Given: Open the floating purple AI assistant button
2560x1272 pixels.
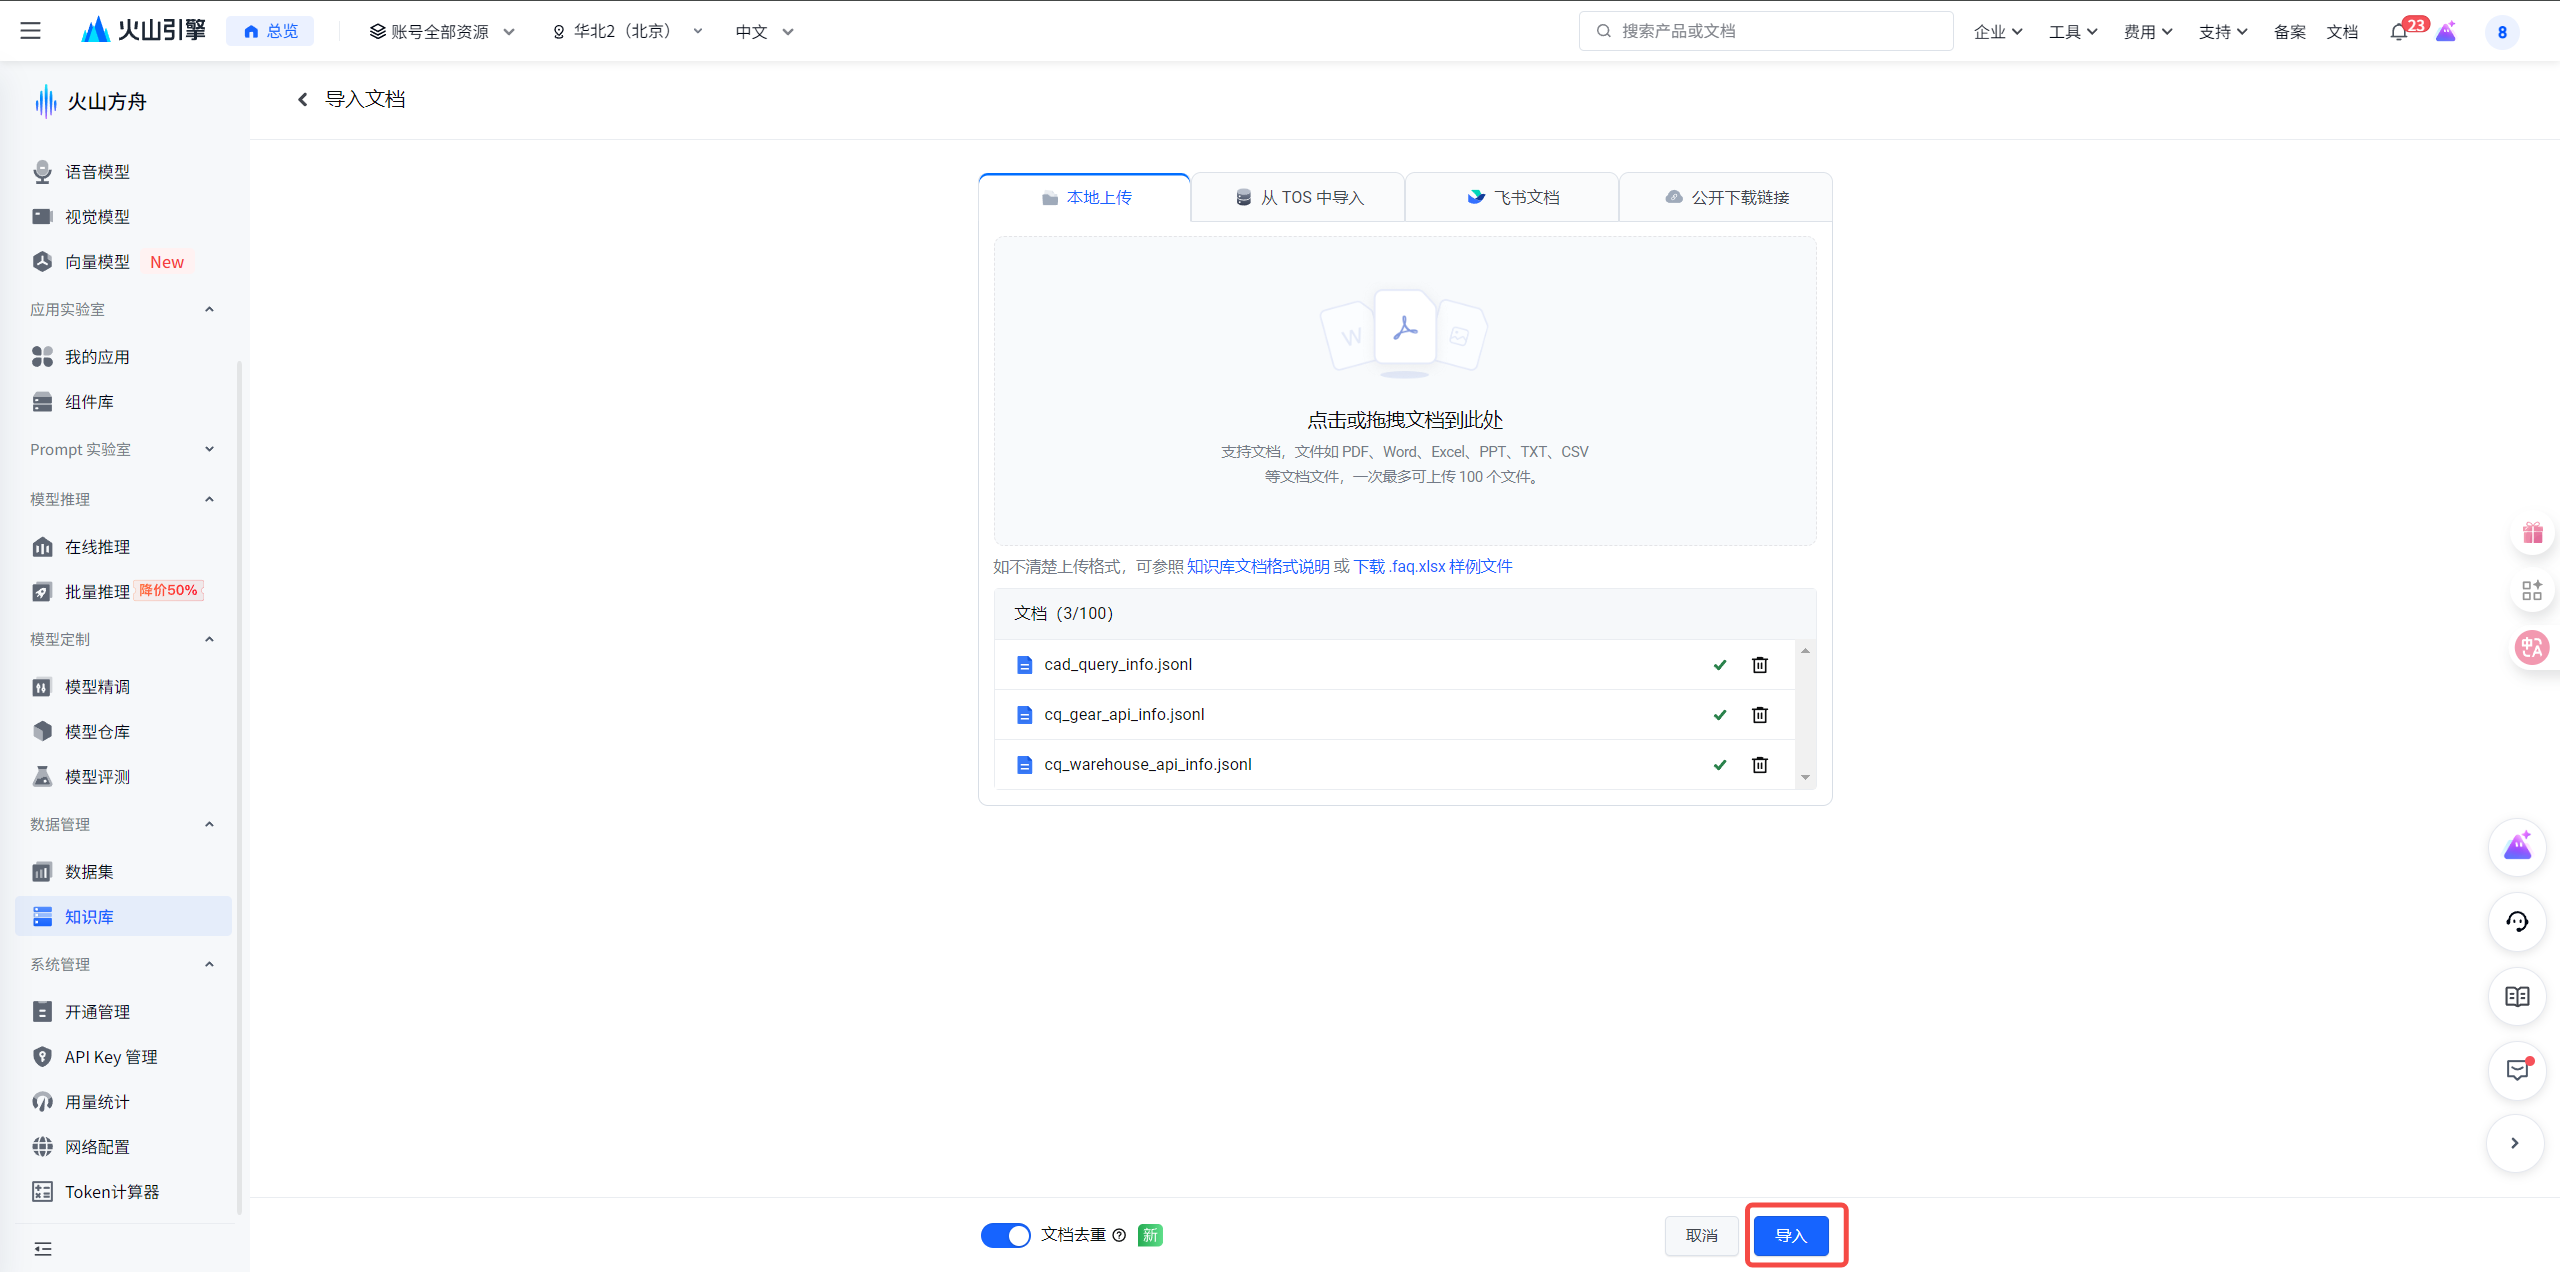Looking at the screenshot, I should point(2517,847).
